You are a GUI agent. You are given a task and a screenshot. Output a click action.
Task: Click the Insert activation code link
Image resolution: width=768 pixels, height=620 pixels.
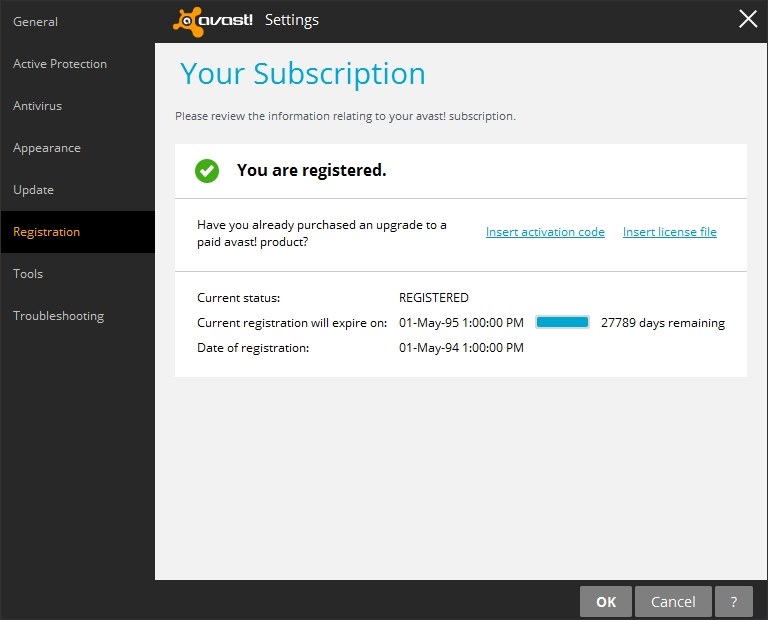click(x=545, y=232)
